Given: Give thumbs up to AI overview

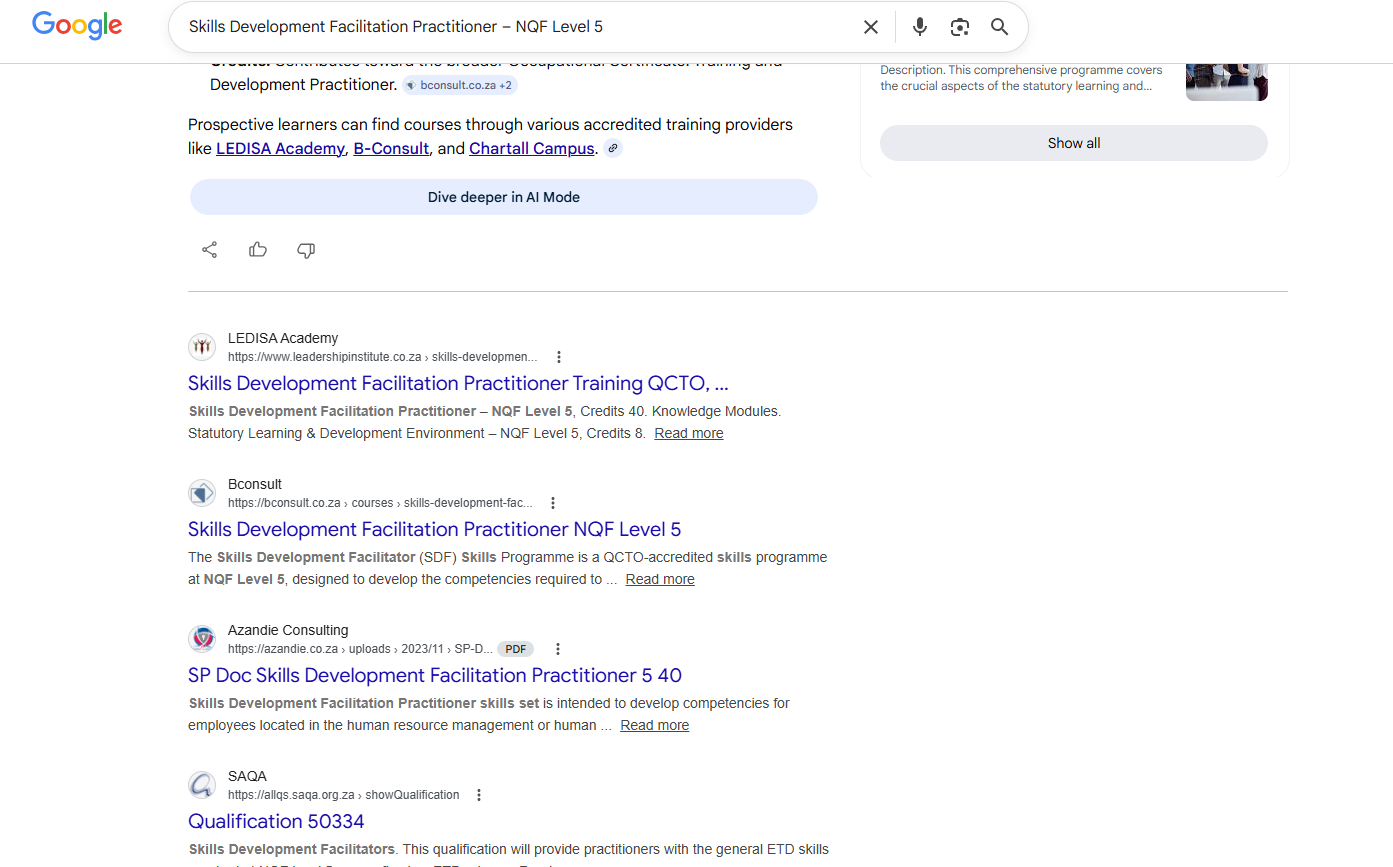Looking at the screenshot, I should click(258, 250).
